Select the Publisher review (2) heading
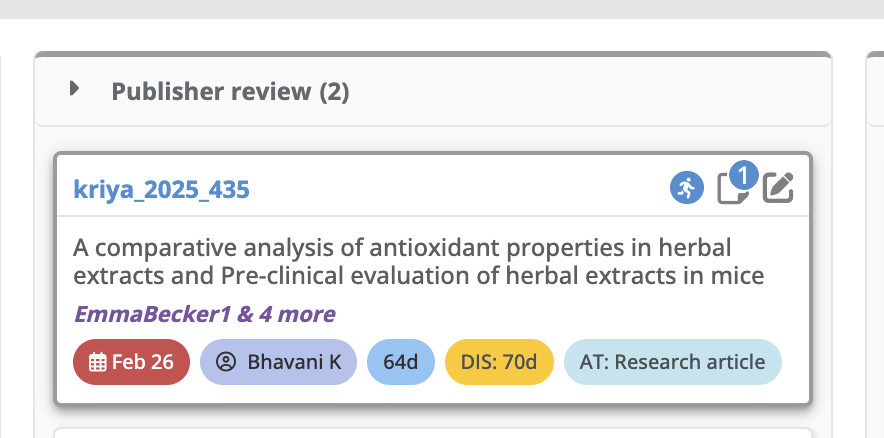 click(230, 91)
